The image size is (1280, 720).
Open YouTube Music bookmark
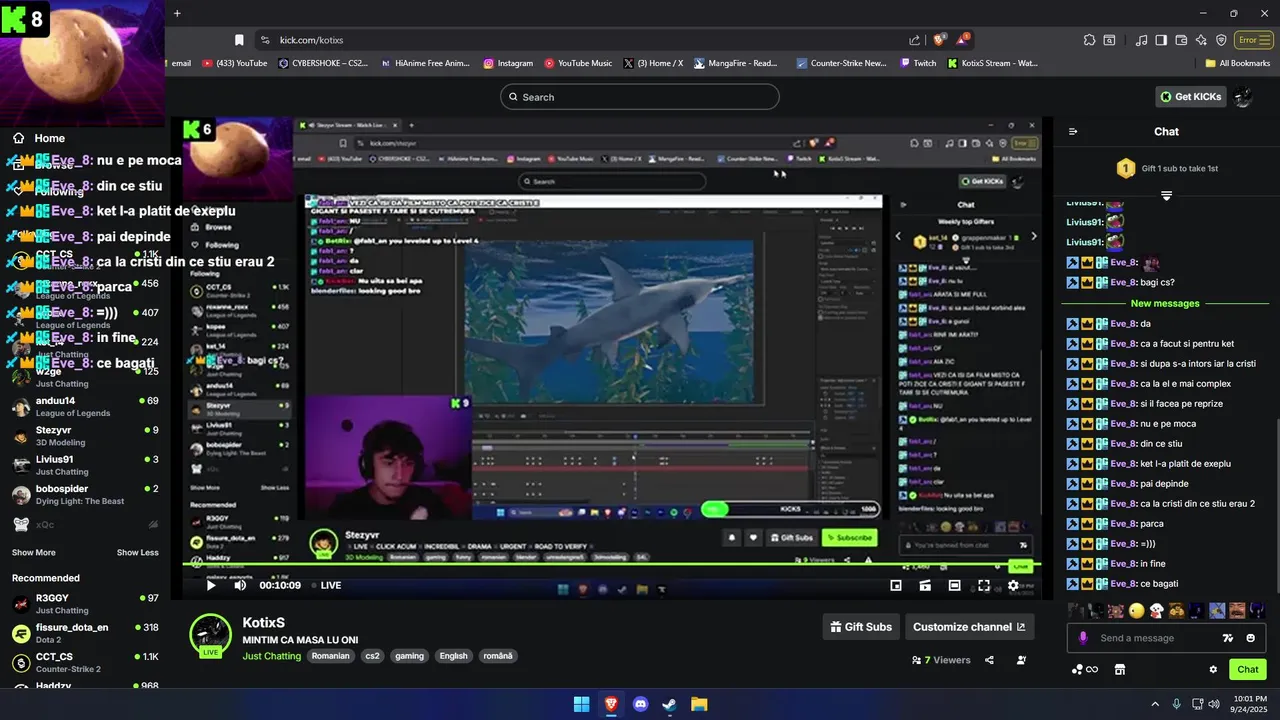pyautogui.click(x=578, y=63)
